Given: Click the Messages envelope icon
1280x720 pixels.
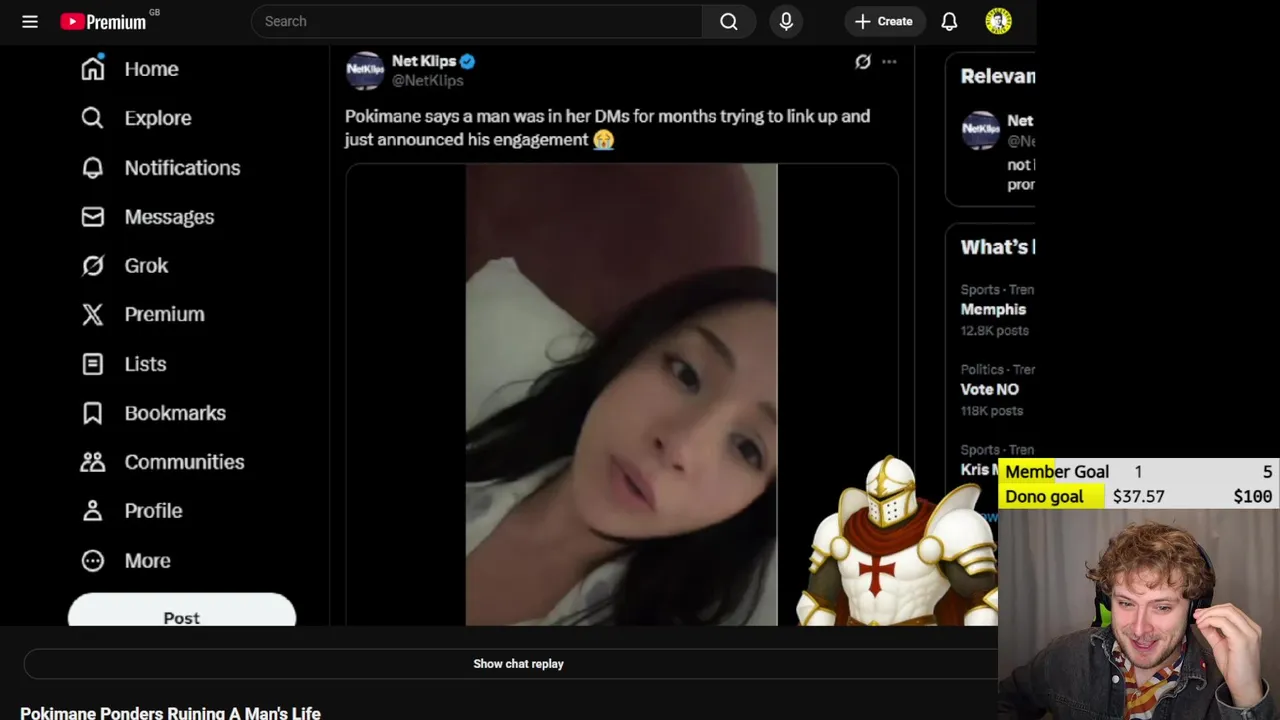Looking at the screenshot, I should (x=93, y=216).
